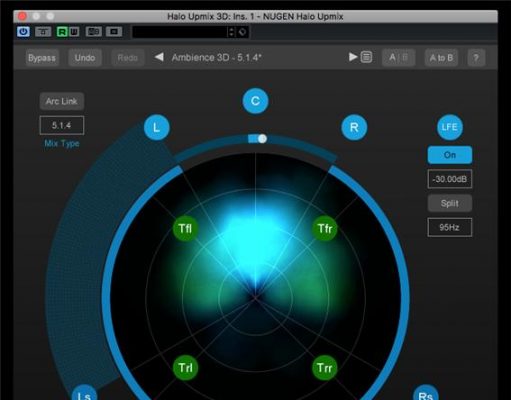Open the host preset name field
The height and width of the screenshot is (400, 511).
[179, 32]
